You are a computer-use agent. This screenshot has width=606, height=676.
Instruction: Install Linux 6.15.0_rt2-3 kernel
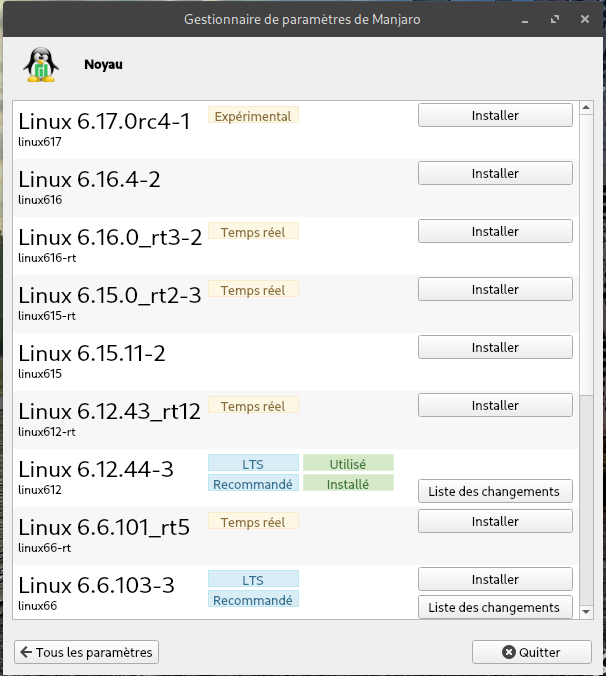[x=495, y=289]
